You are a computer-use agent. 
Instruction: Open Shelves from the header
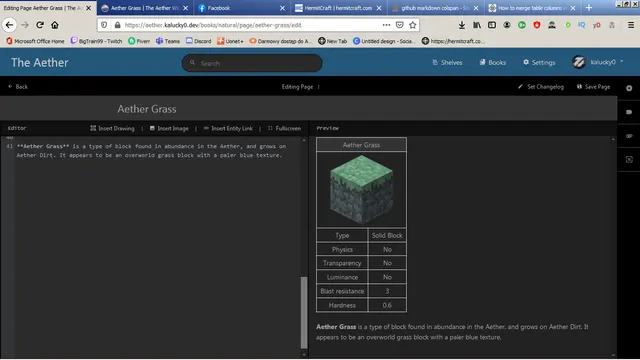[x=447, y=62]
